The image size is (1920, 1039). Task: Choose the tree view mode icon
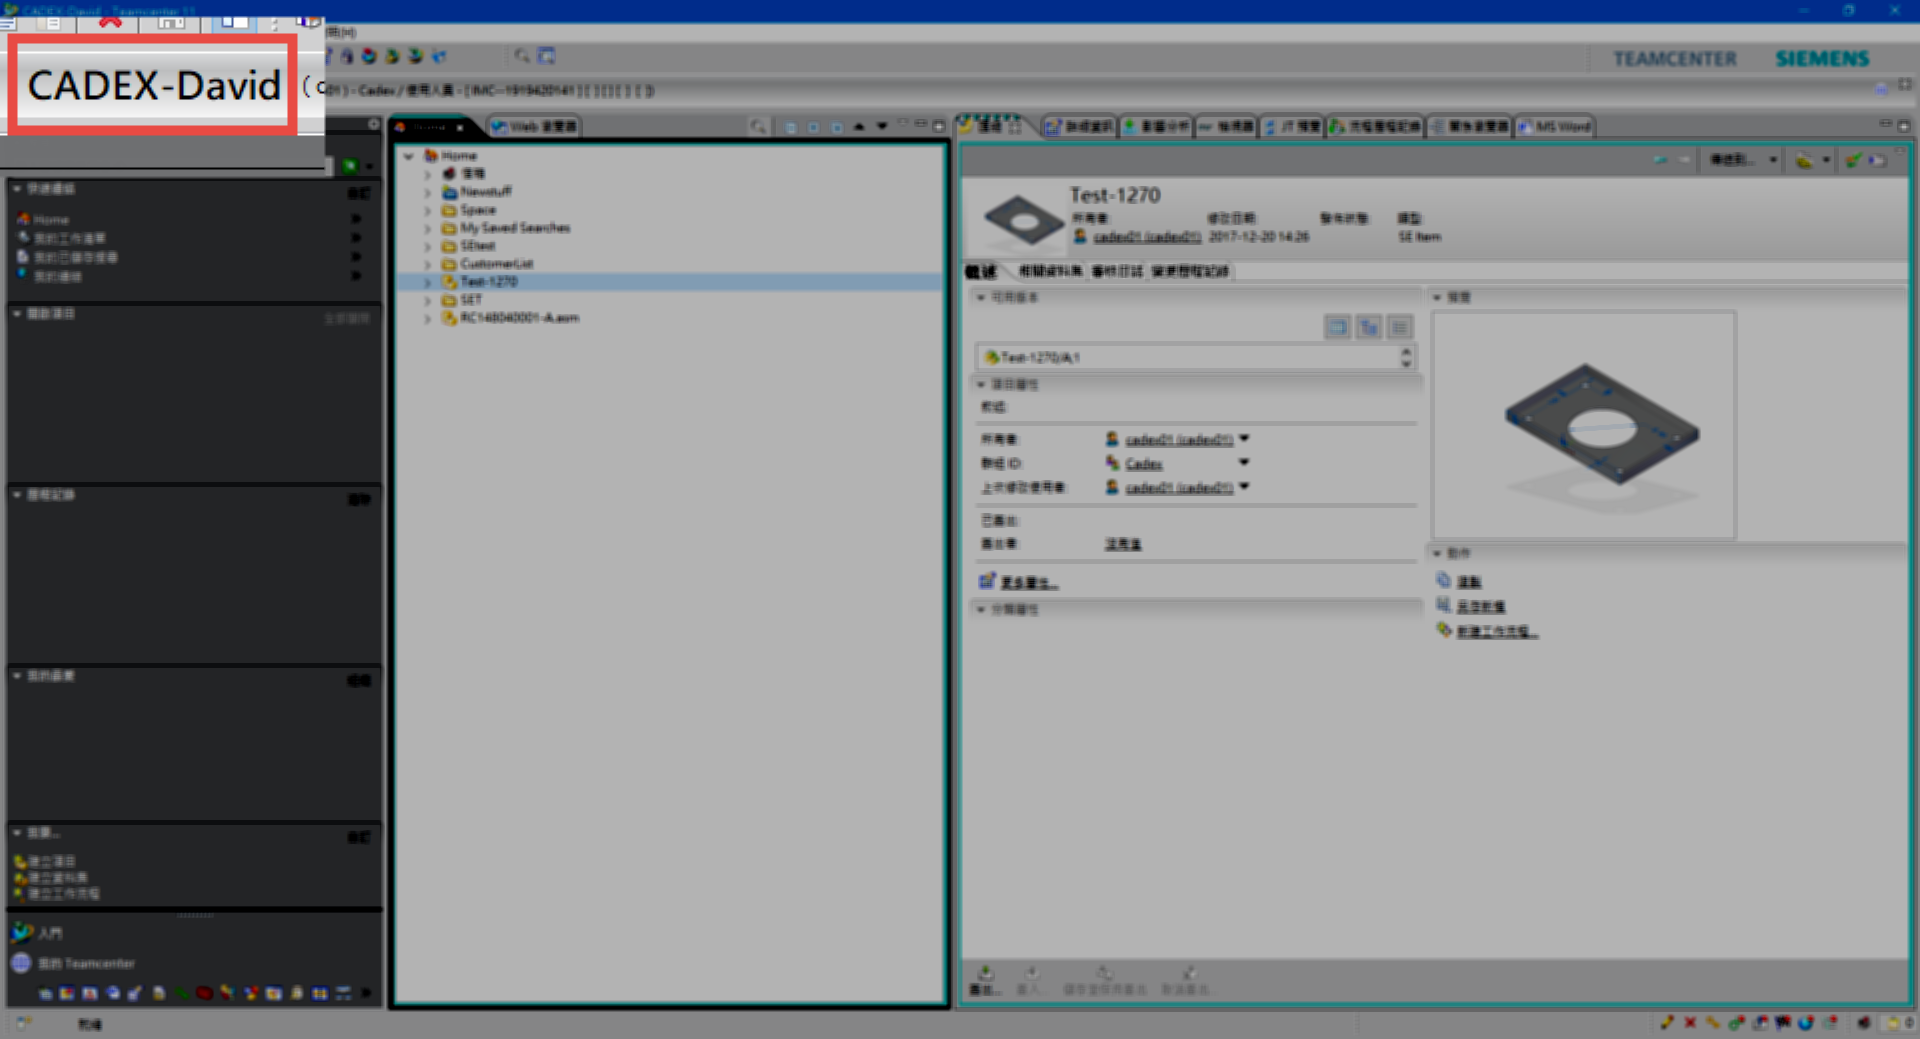point(1369,327)
